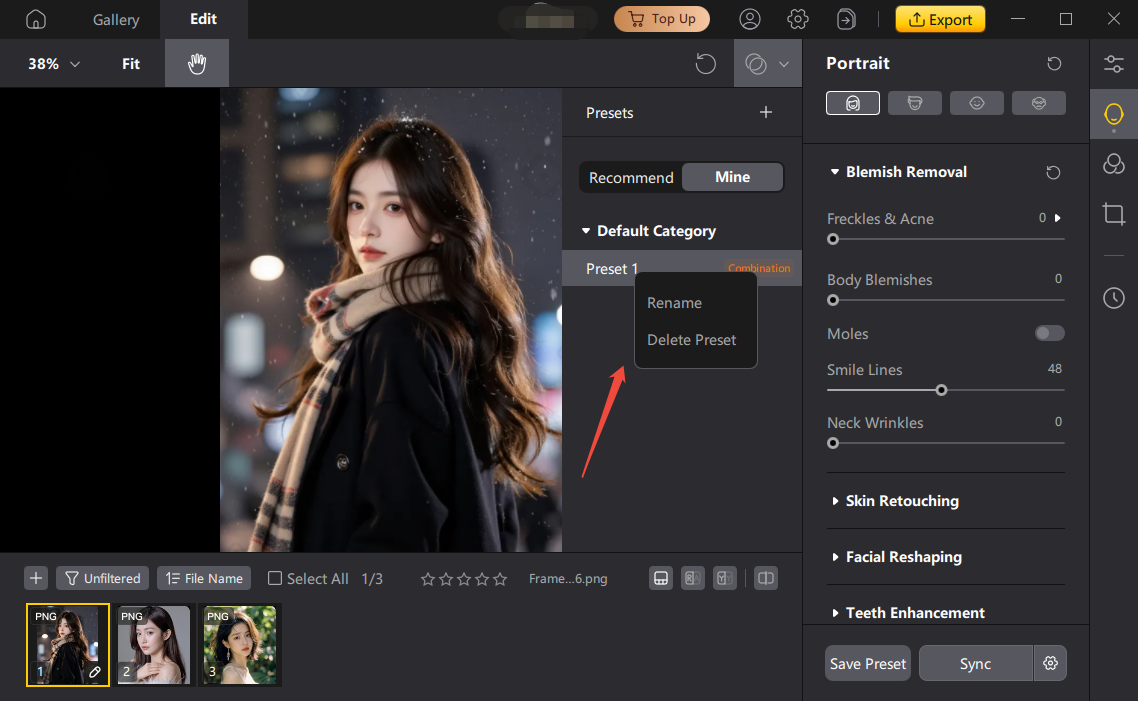Open the Adjustments sliders panel icon
Image resolution: width=1138 pixels, height=701 pixels.
pyautogui.click(x=1113, y=64)
